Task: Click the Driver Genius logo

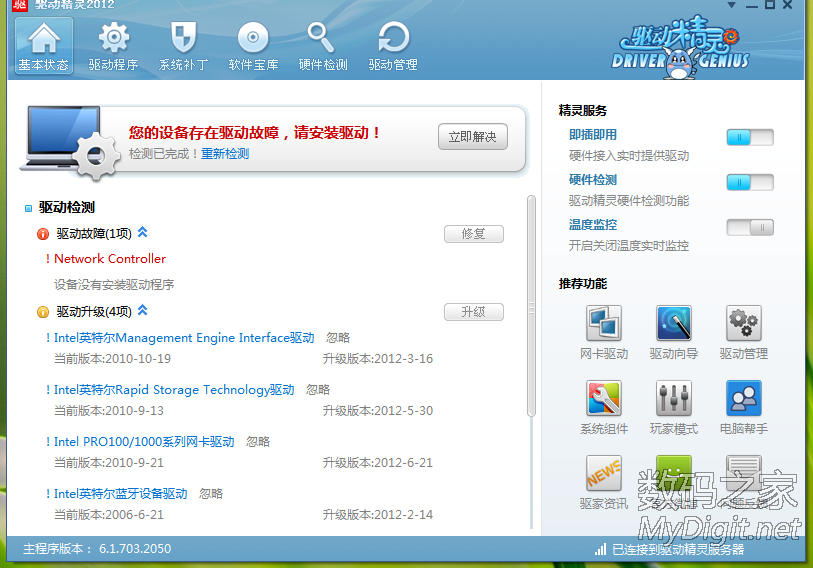Action: [680, 47]
